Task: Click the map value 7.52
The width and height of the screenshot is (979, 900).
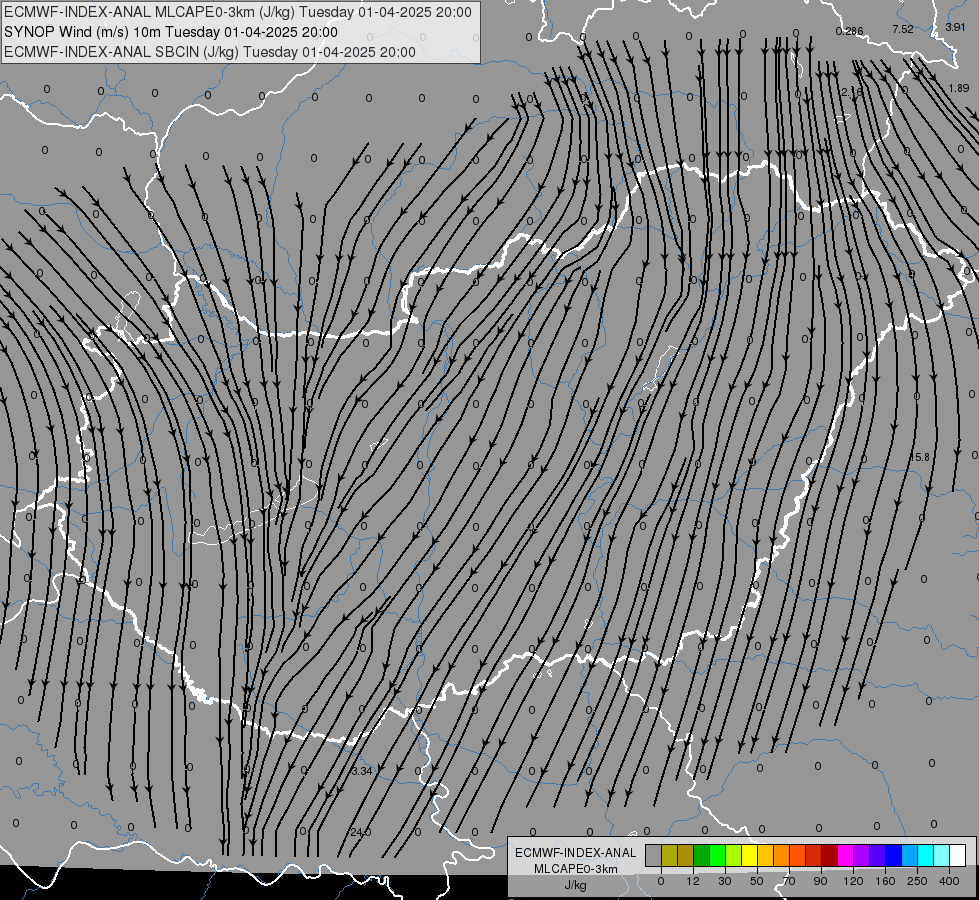Action: [903, 29]
